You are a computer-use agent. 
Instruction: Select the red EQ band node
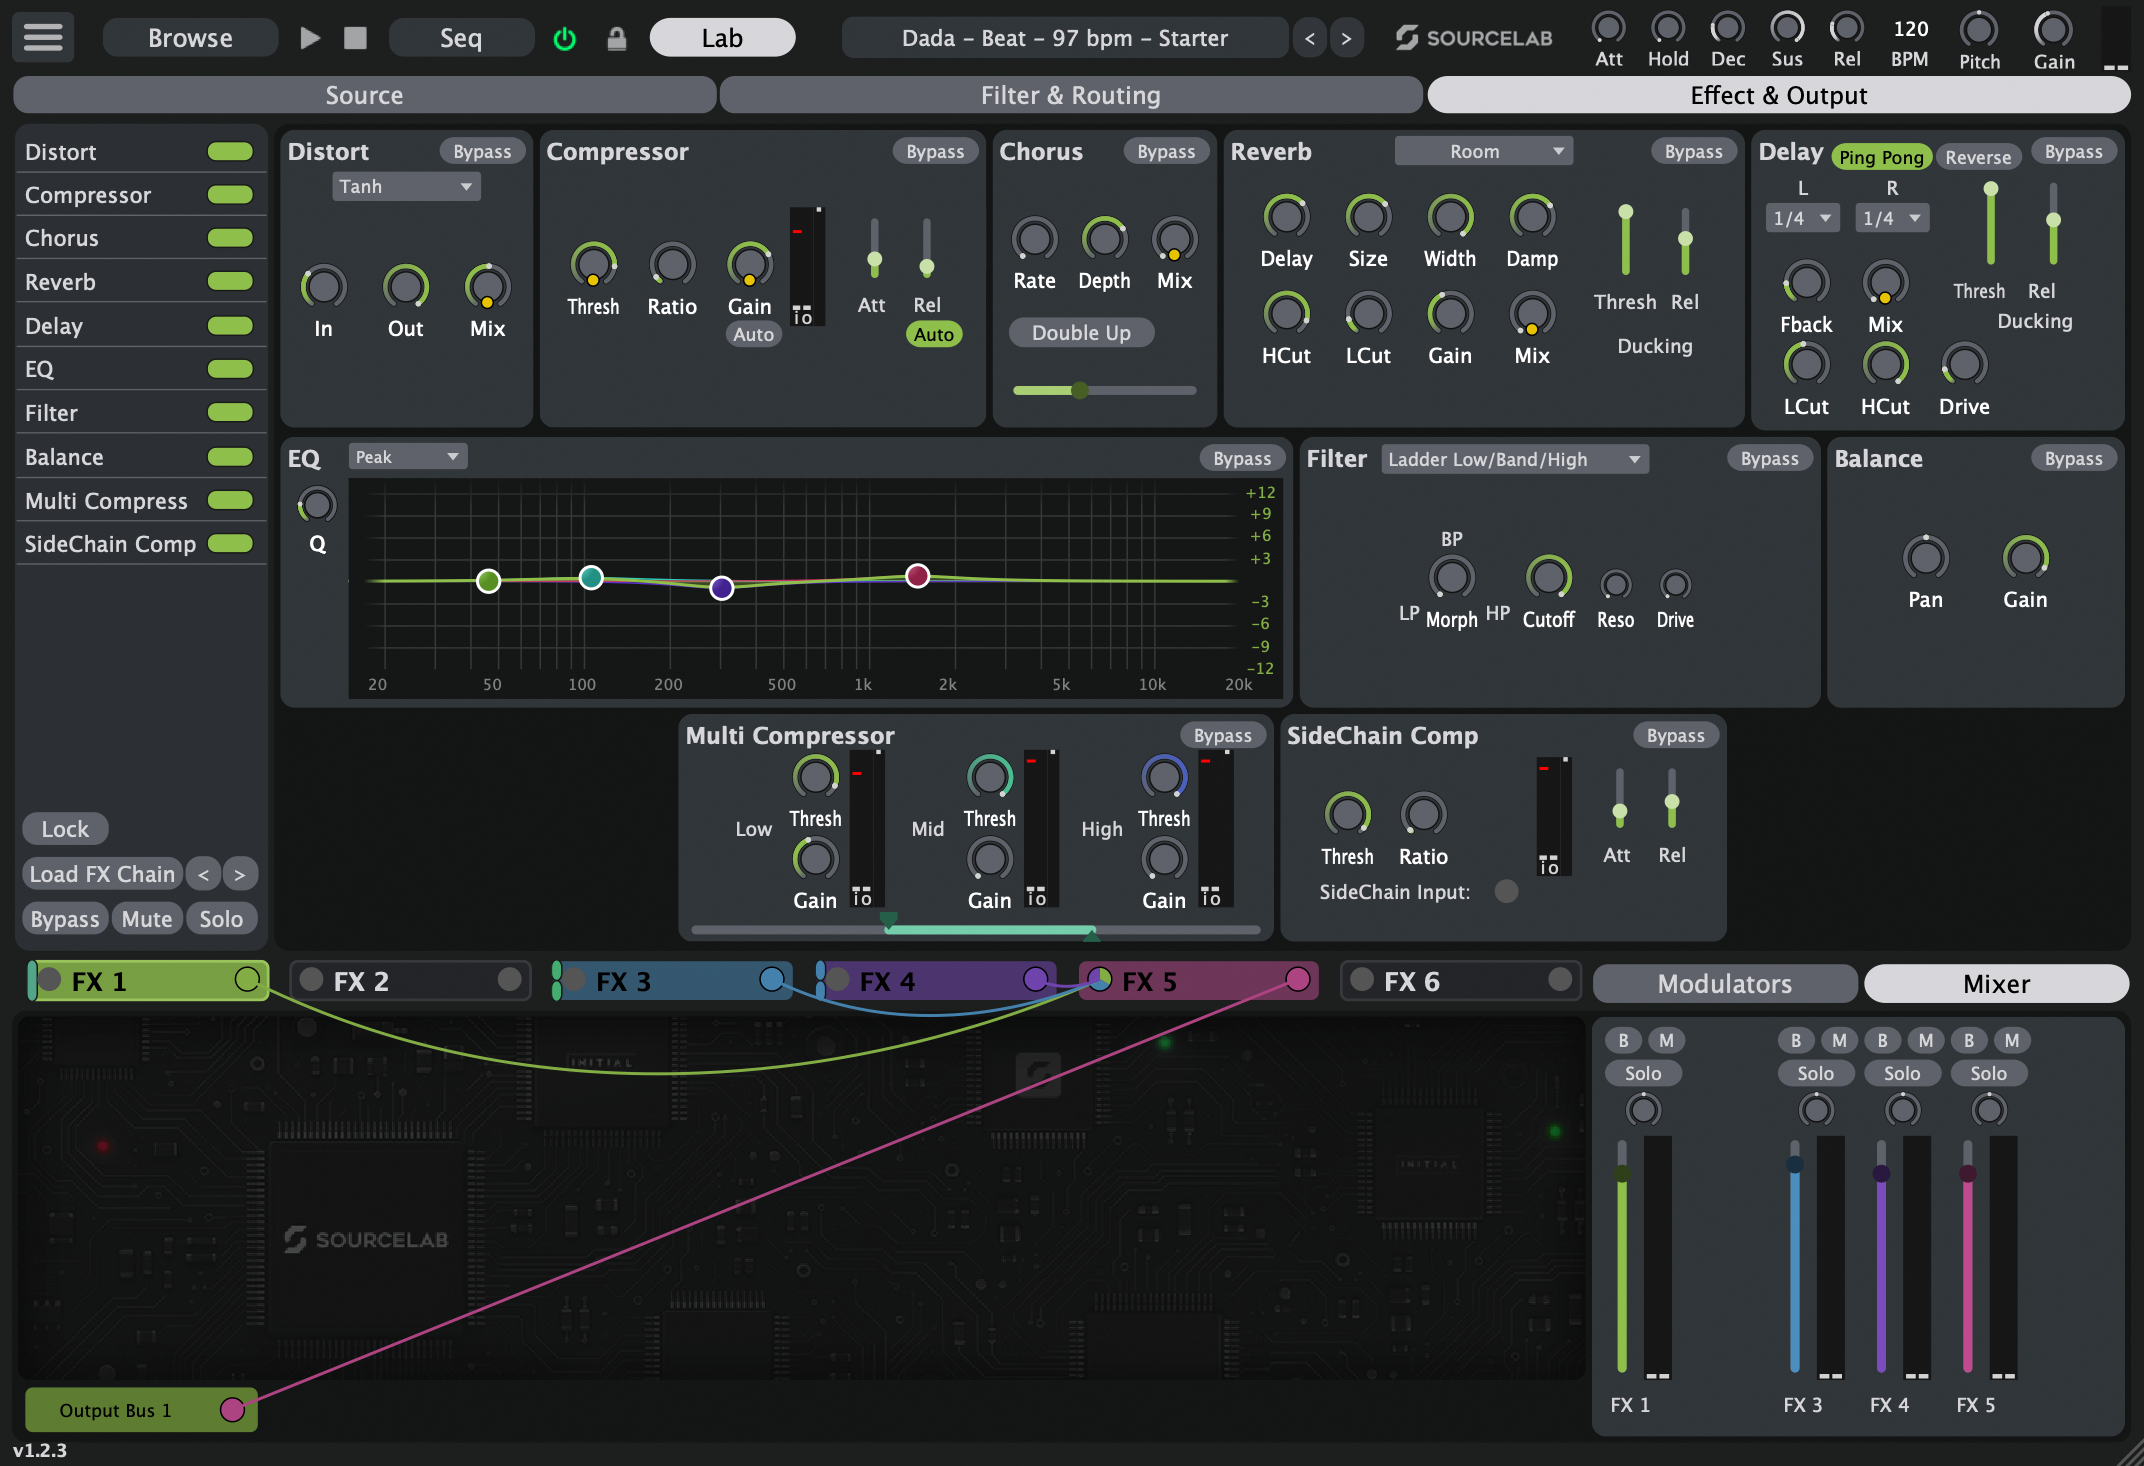click(917, 576)
